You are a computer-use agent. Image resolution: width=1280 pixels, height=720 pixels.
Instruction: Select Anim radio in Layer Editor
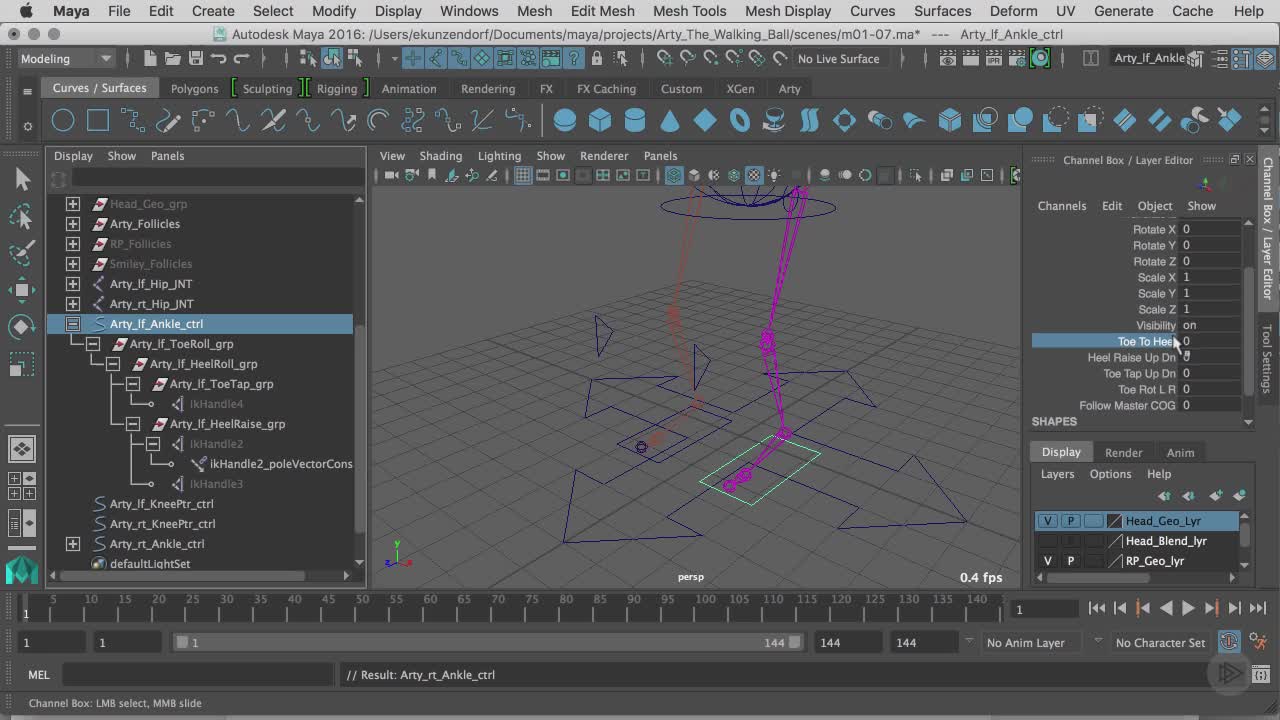point(1180,452)
